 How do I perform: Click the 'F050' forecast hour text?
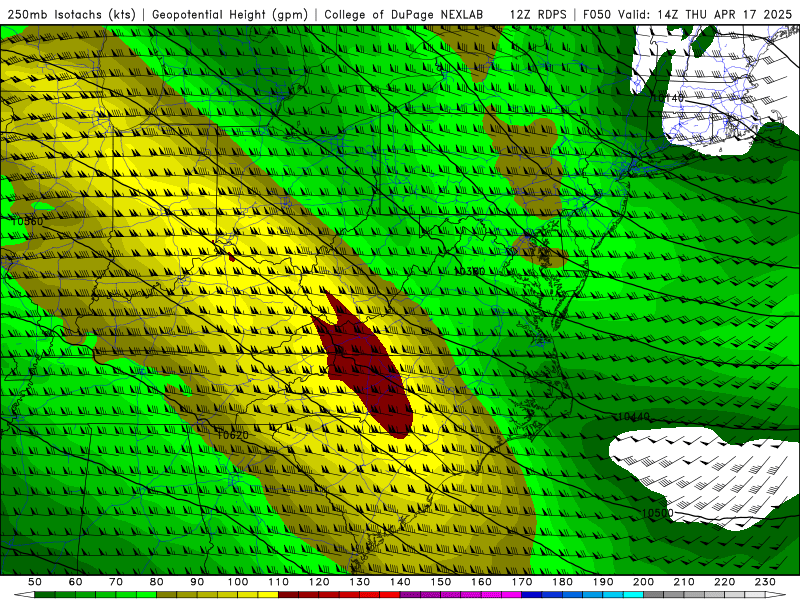click(x=596, y=14)
